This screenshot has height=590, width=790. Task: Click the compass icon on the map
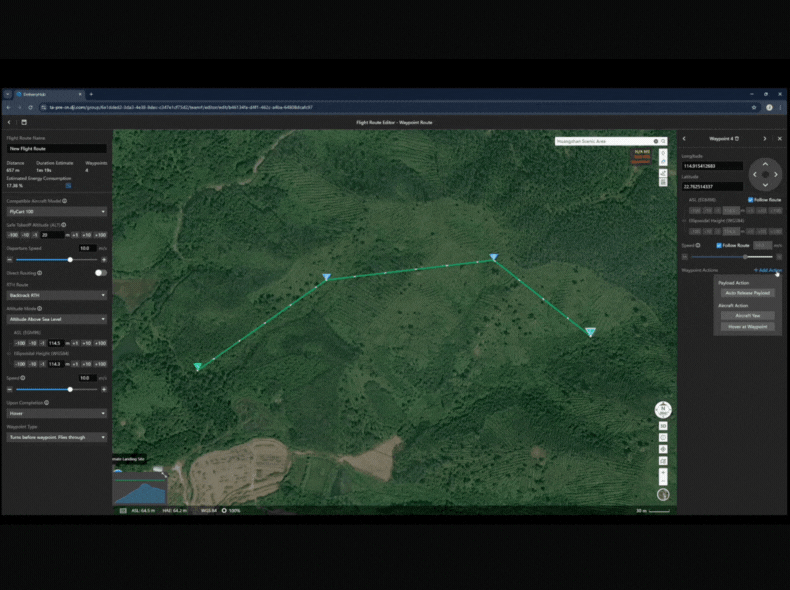coord(663,409)
